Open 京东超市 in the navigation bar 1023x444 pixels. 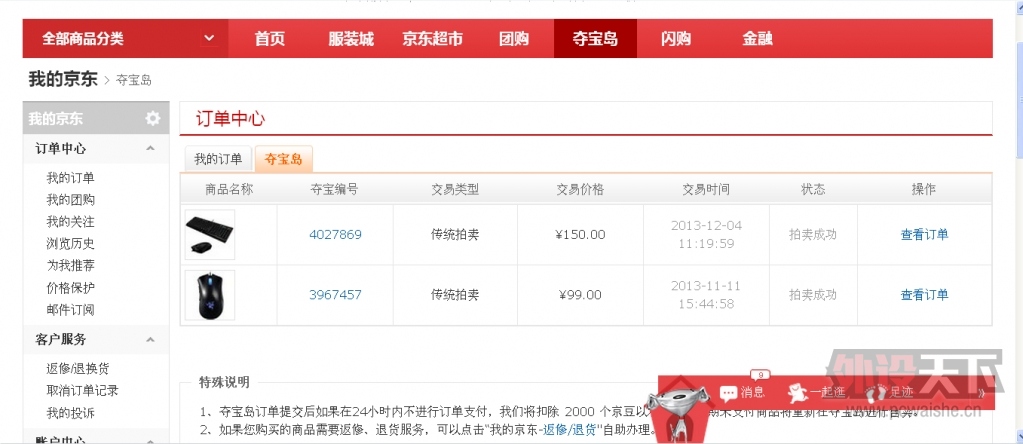pos(433,39)
